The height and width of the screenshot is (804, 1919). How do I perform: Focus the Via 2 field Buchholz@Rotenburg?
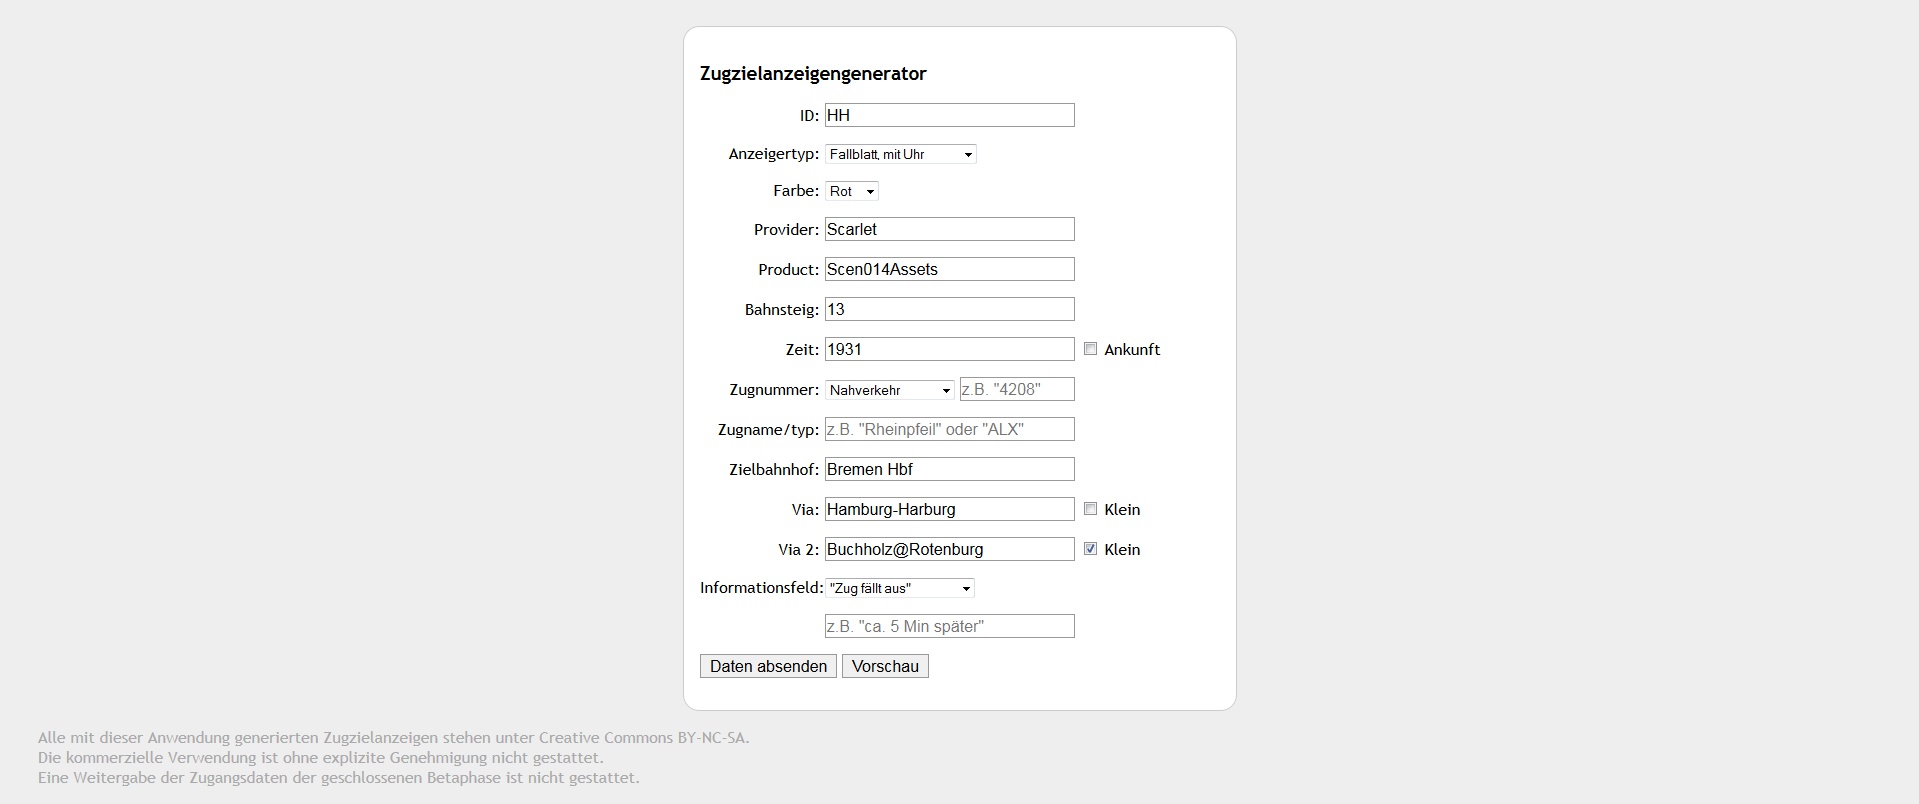[x=949, y=549]
